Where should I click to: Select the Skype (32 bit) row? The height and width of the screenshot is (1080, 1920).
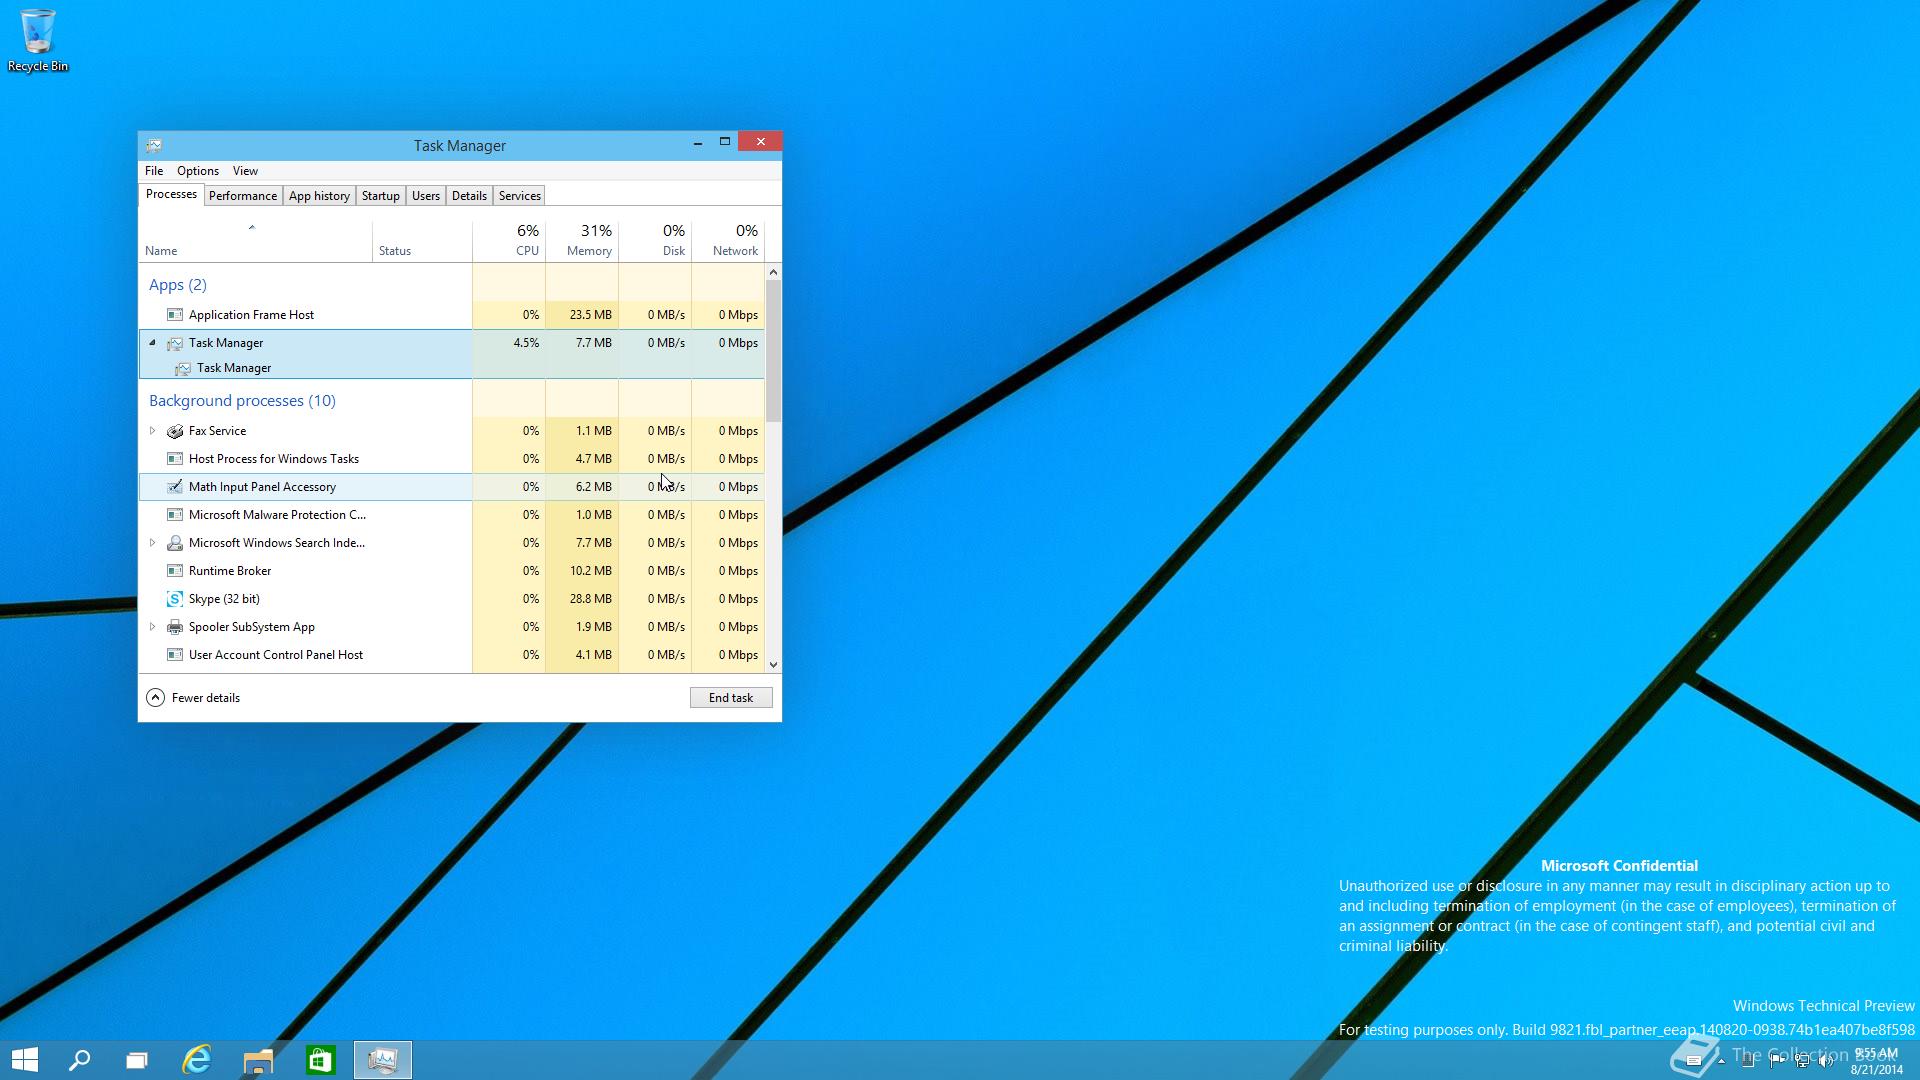coord(452,599)
